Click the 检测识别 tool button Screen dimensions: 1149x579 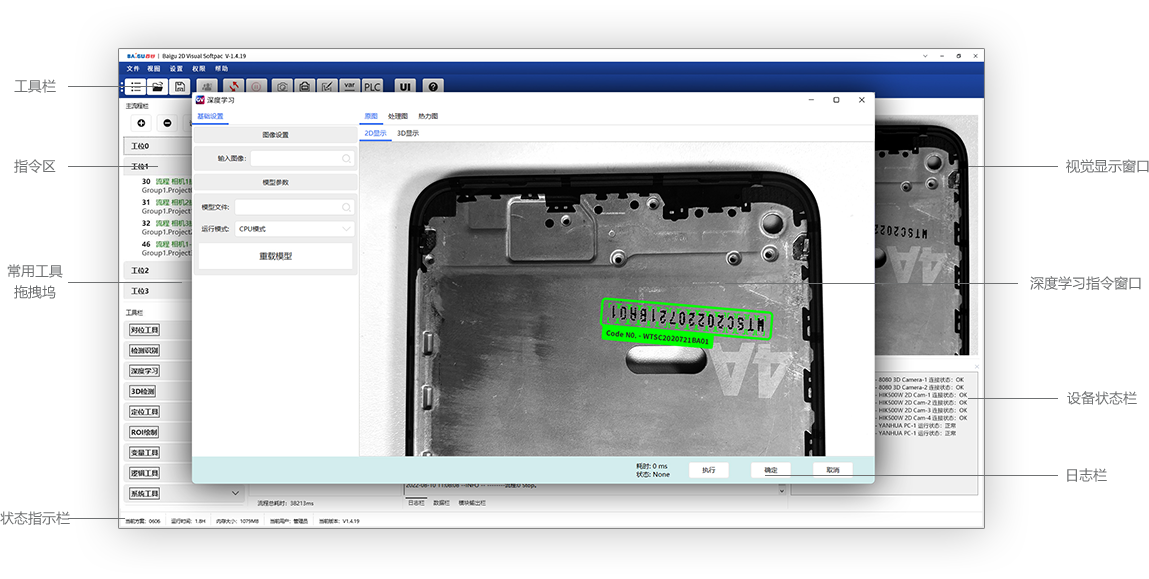(144, 351)
